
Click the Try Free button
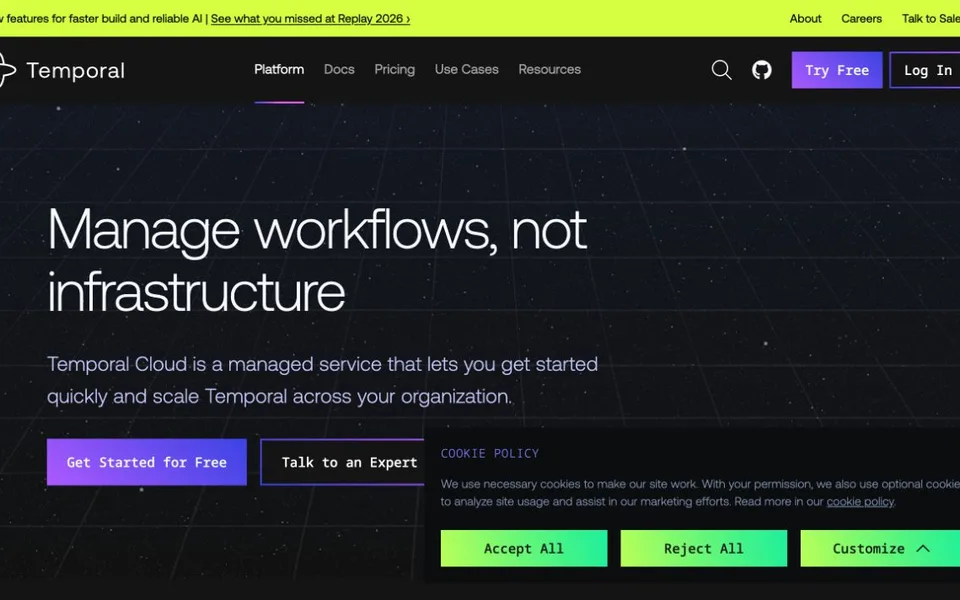837,70
